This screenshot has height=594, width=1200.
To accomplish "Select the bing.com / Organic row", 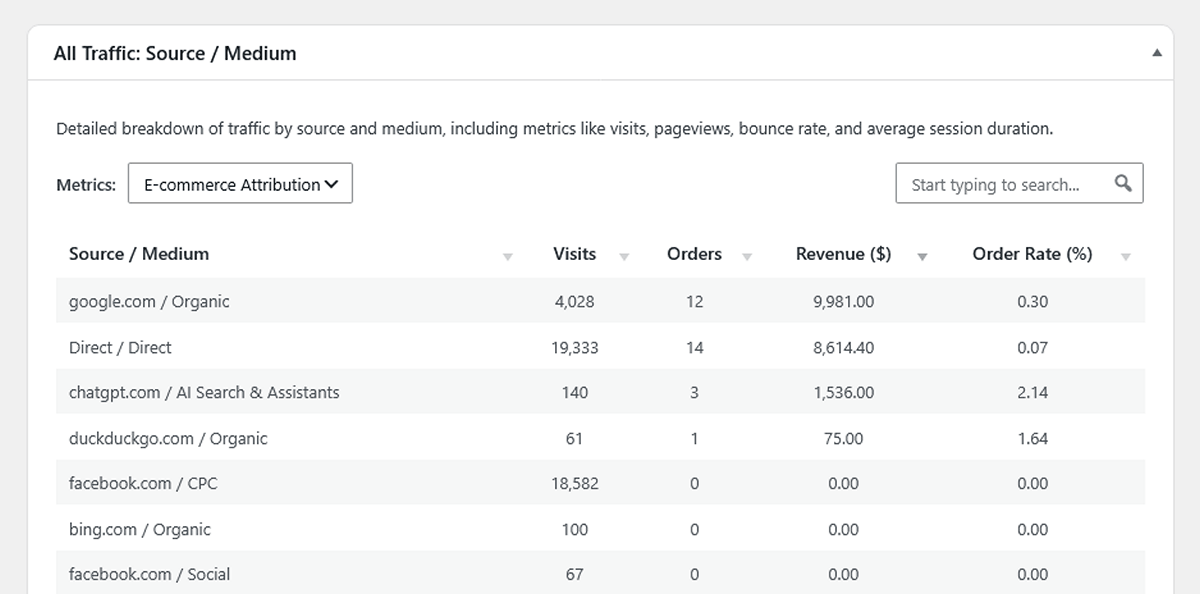I will click(600, 529).
